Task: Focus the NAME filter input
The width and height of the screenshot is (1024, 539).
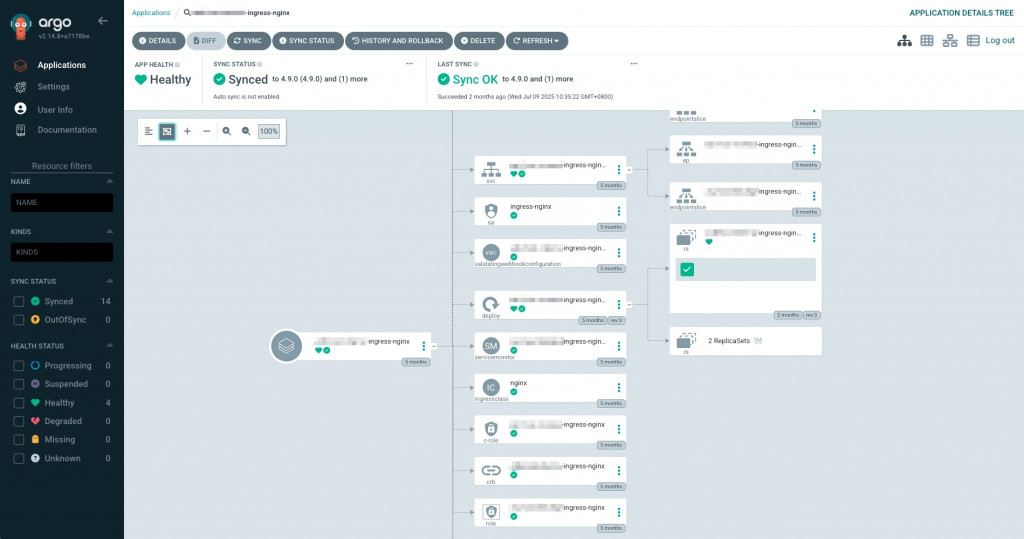Action: (x=61, y=203)
